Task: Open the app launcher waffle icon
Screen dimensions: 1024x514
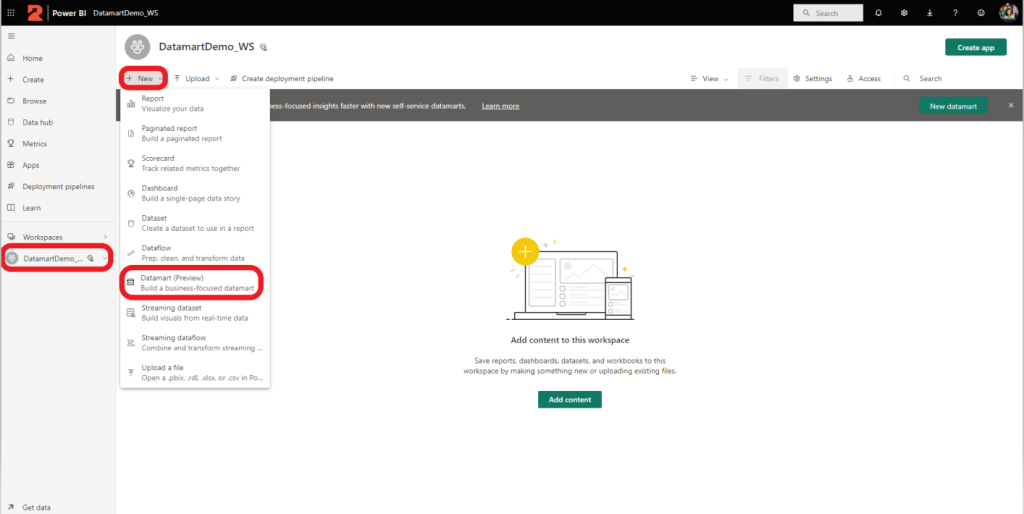Action: [11, 13]
